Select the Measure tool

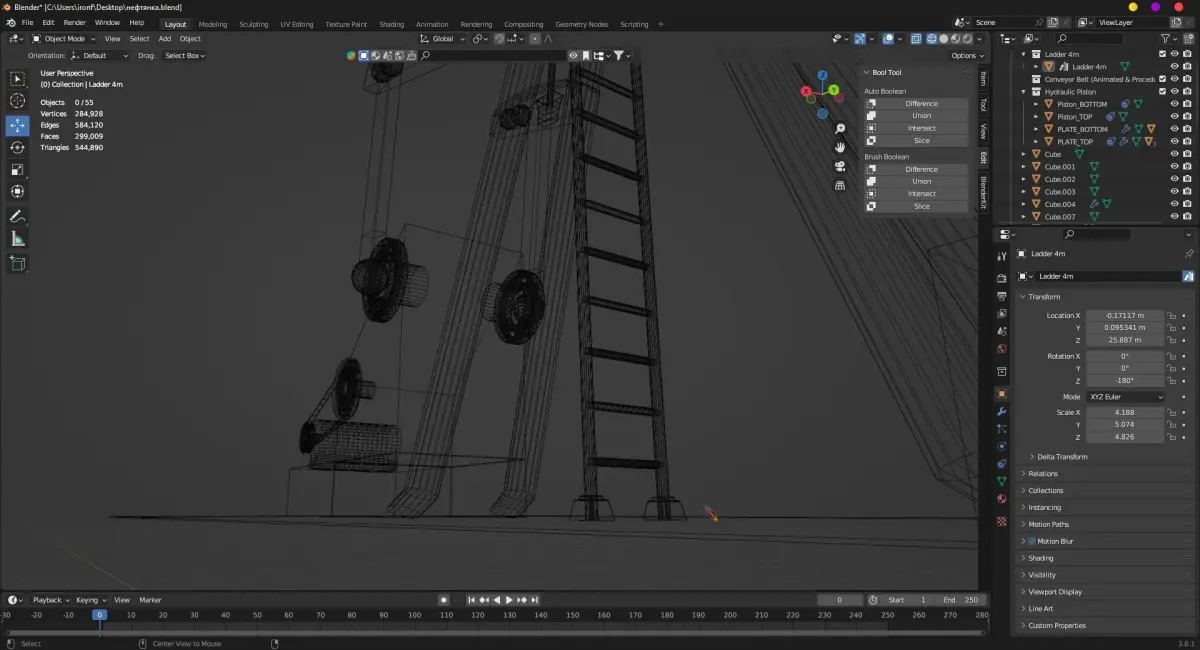click(17, 238)
